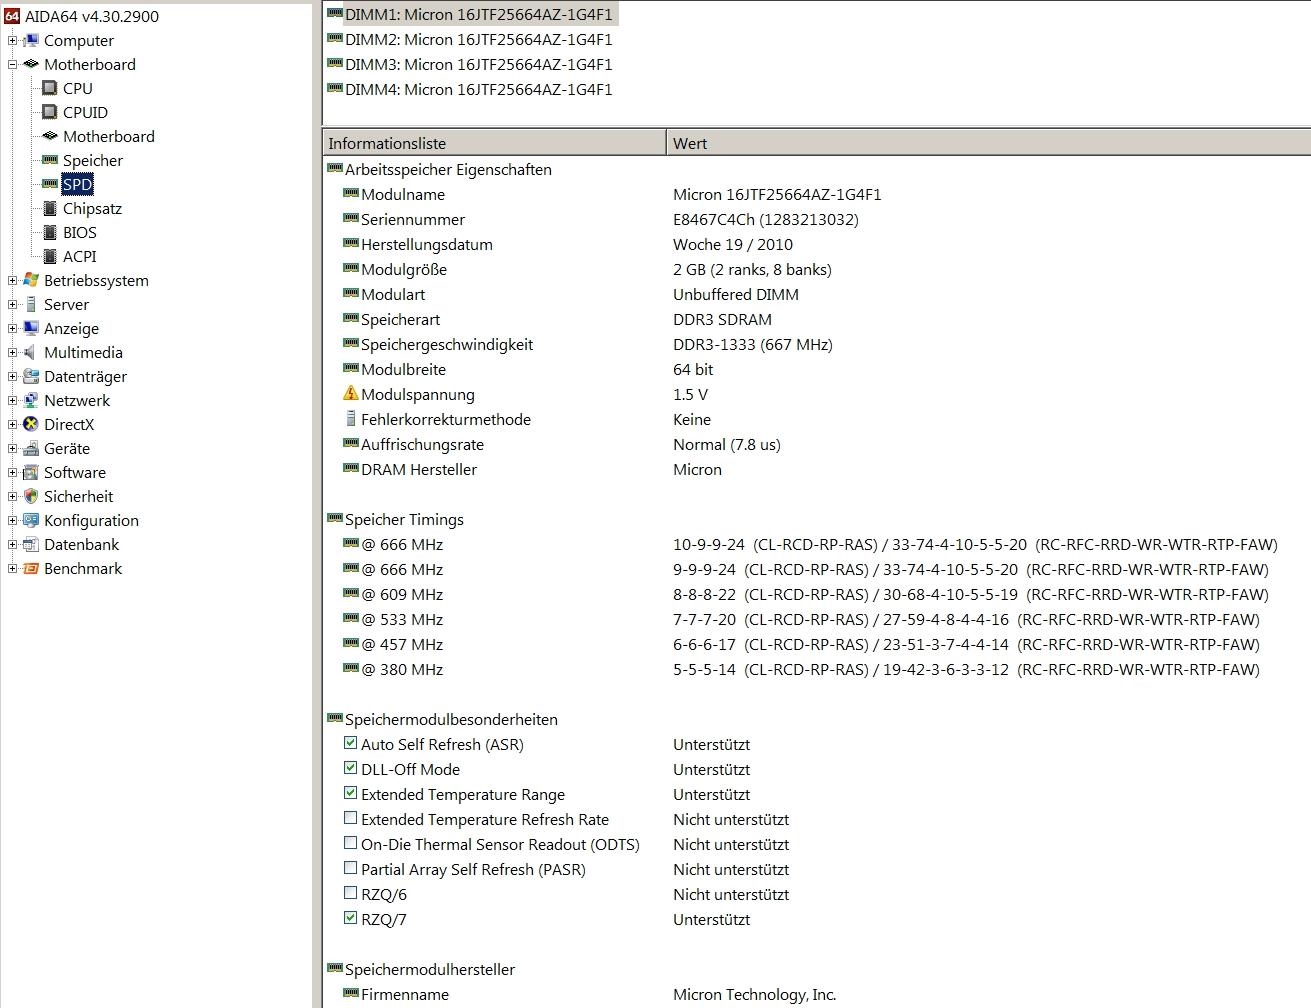Click the Datenbank icon
The image size is (1311, 1008).
pos(31,544)
